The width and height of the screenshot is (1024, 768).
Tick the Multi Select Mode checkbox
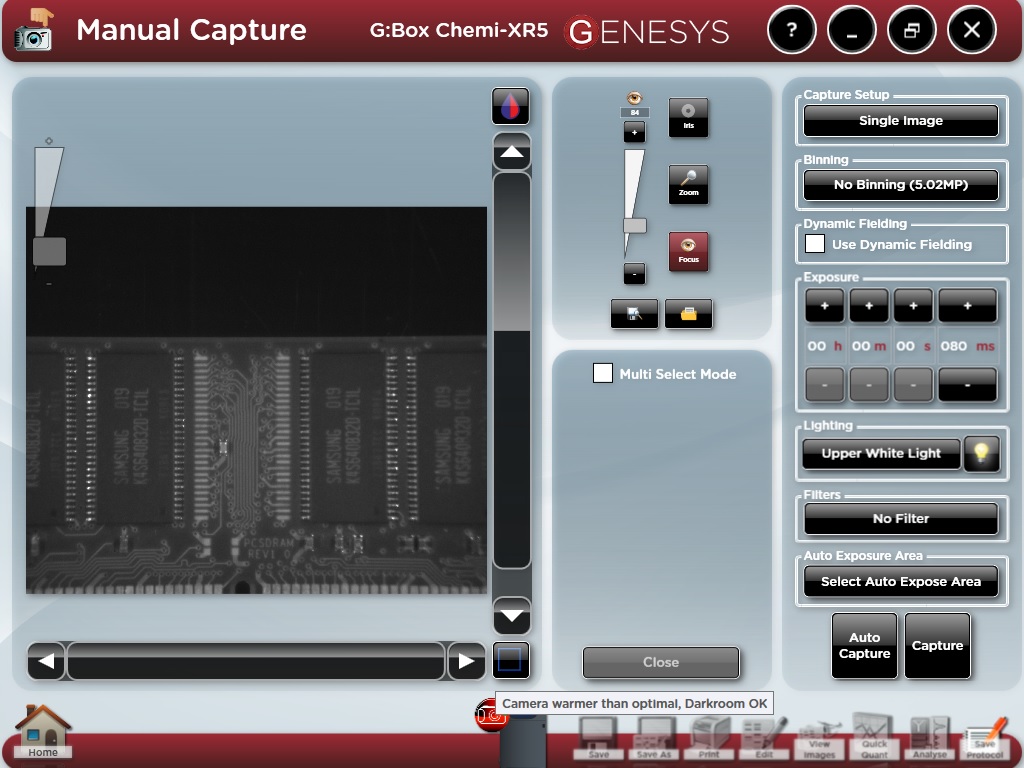pyautogui.click(x=603, y=373)
